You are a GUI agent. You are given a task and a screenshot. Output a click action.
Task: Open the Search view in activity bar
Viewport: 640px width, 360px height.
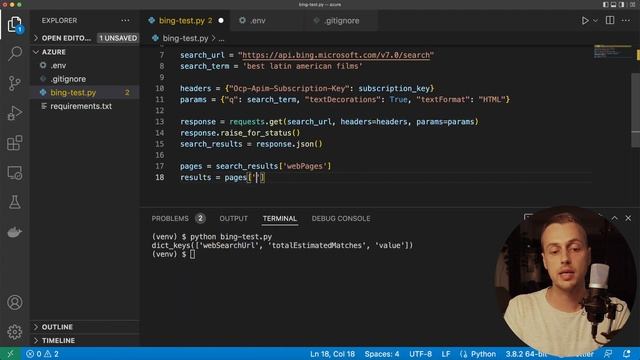point(15,53)
